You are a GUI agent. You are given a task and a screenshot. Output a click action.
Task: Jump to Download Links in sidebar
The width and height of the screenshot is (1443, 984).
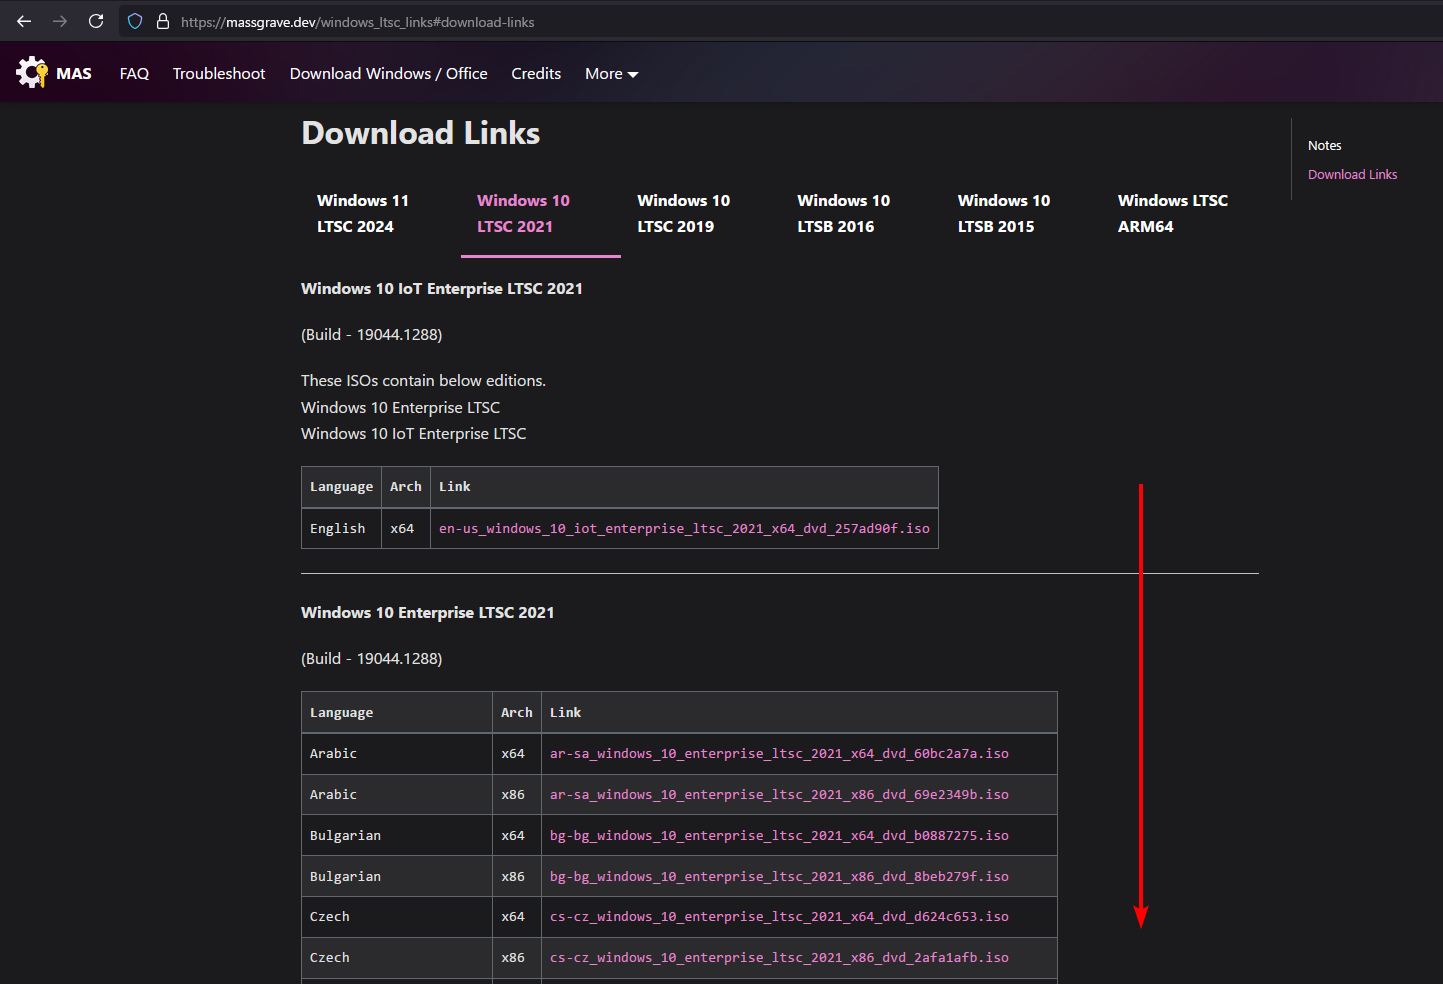(x=1352, y=175)
